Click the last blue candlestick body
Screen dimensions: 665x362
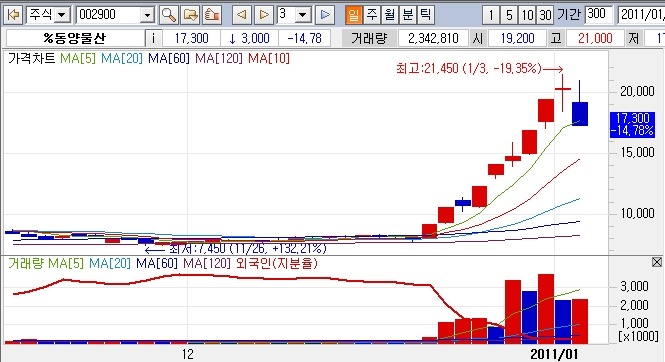point(580,114)
